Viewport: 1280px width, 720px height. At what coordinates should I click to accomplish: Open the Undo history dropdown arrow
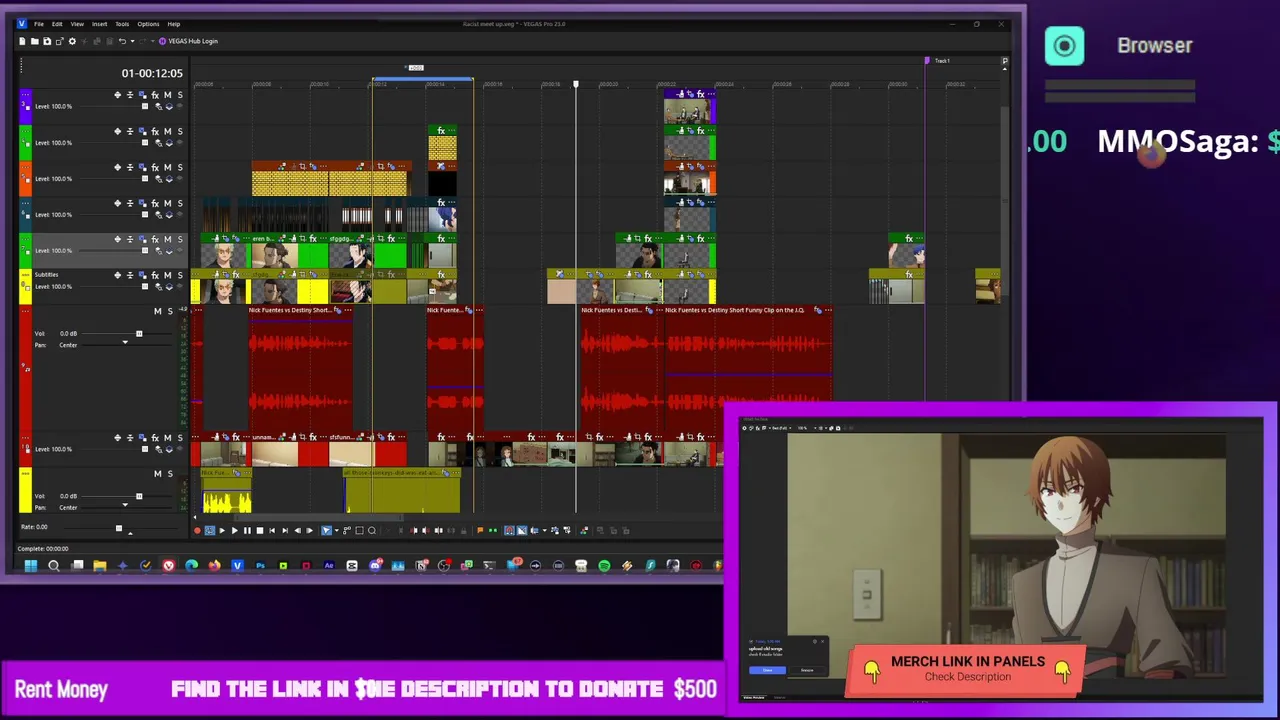132,41
